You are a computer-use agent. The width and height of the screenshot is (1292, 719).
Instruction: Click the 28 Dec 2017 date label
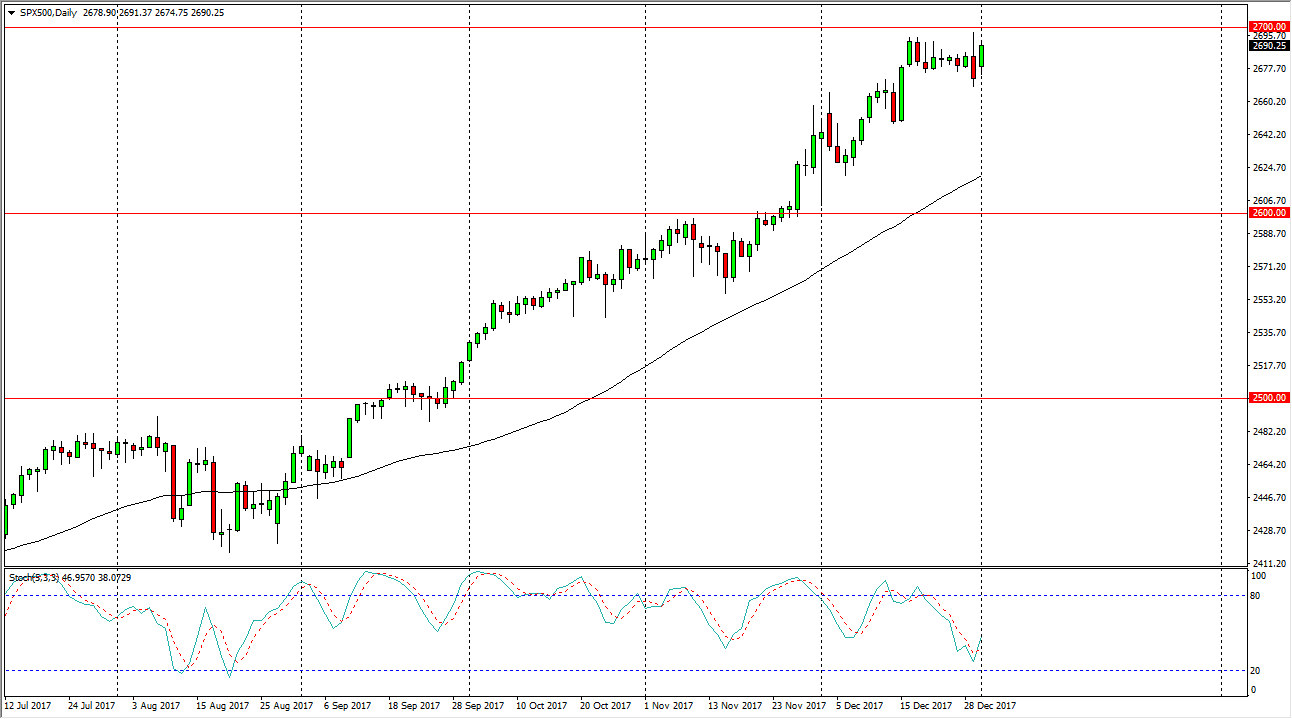coord(989,706)
